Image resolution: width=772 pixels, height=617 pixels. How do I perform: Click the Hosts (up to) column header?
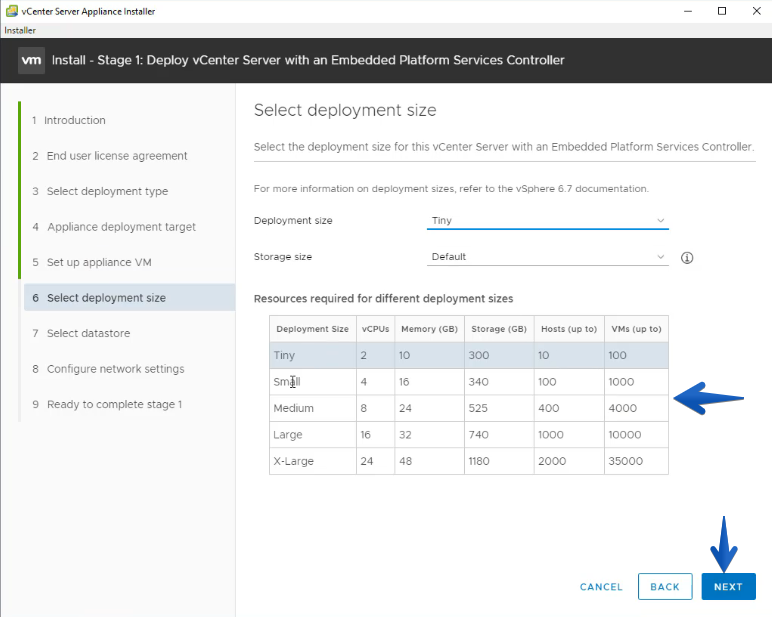pos(569,329)
